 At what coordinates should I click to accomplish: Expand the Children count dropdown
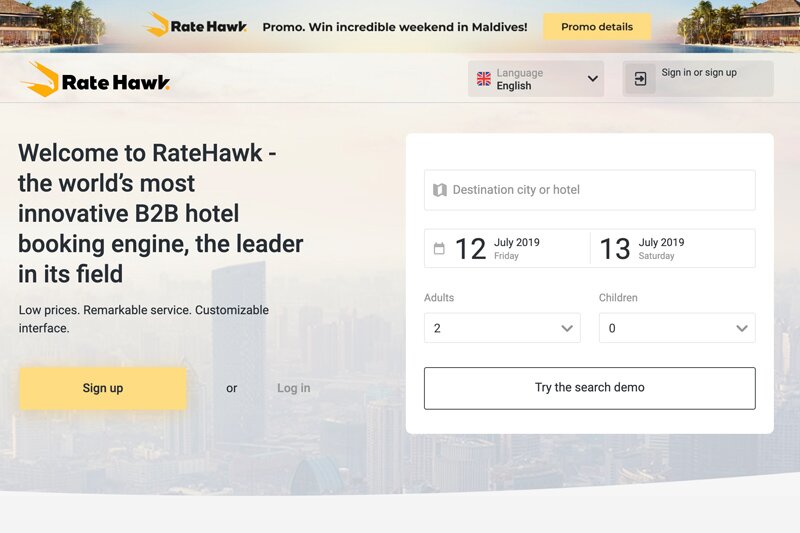[677, 328]
